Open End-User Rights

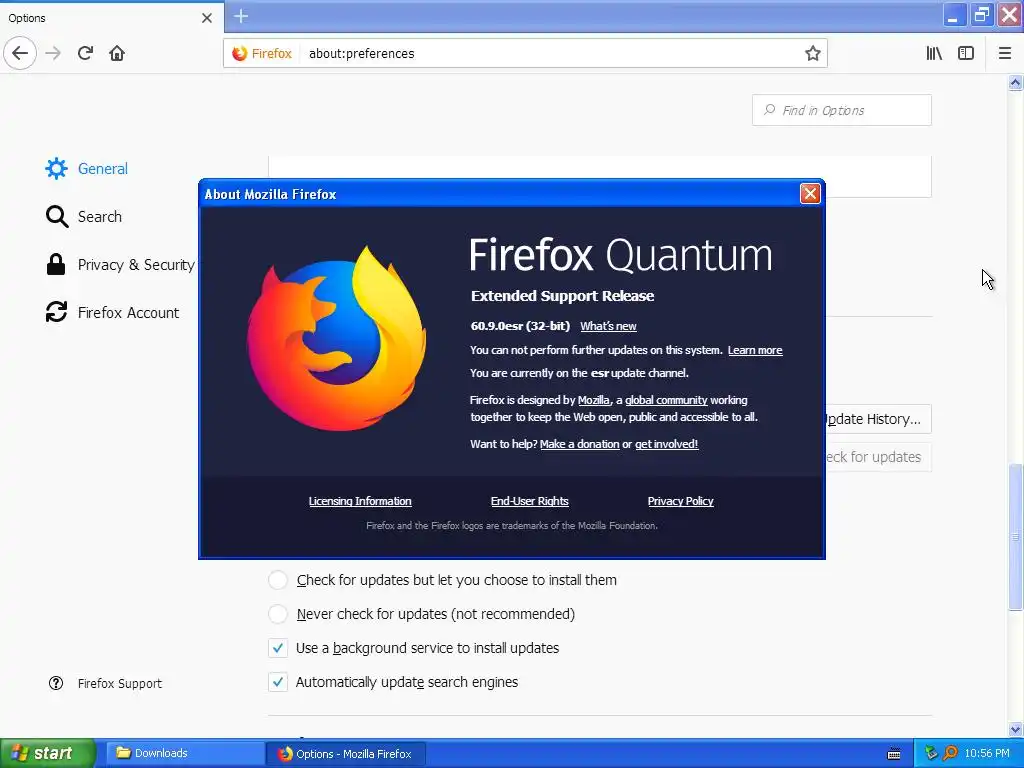tap(530, 501)
